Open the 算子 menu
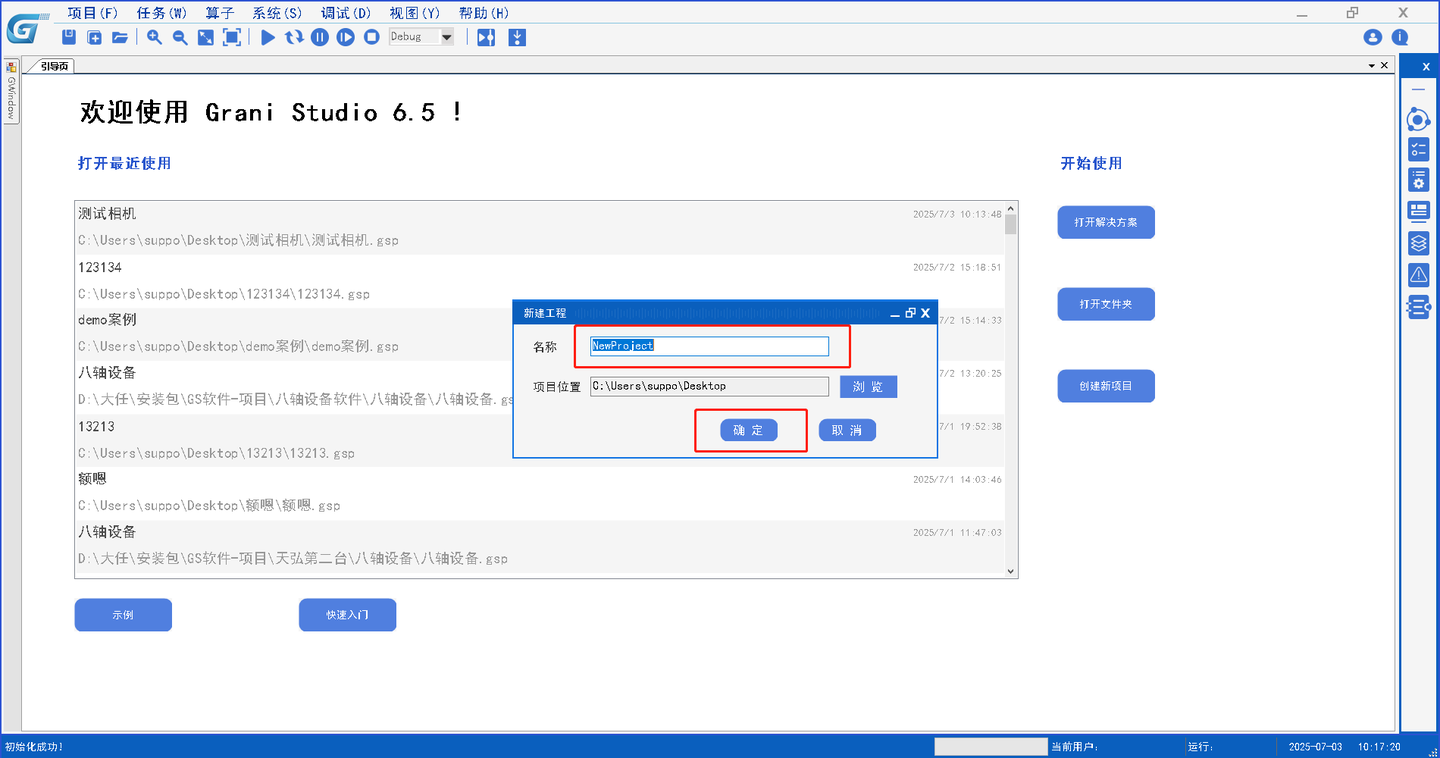The image size is (1440, 758). [220, 13]
